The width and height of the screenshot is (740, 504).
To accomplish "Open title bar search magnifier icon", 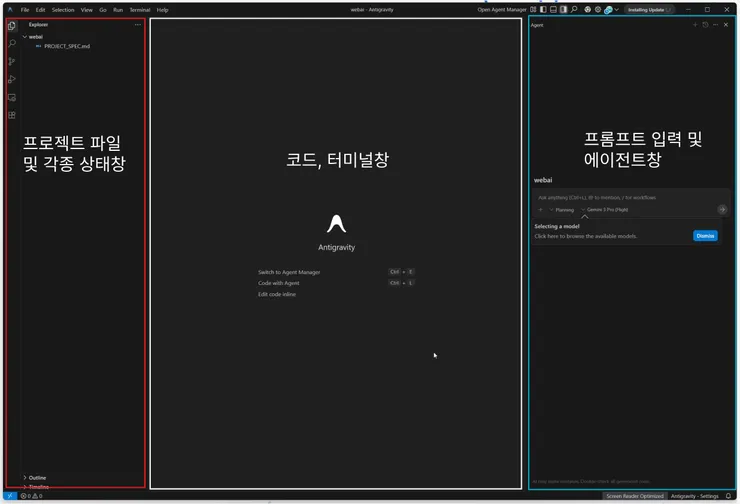I will click(x=574, y=9).
